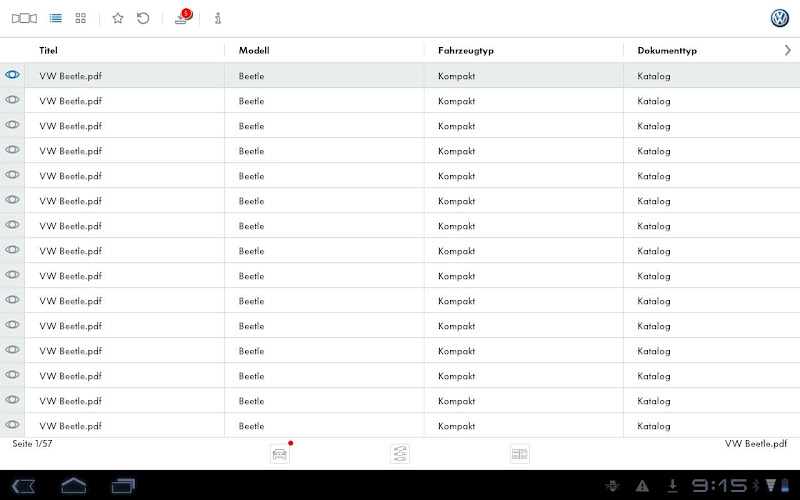The image size is (800, 500).
Task: Click the Seite 1/57 page indicator
Action: (32, 444)
